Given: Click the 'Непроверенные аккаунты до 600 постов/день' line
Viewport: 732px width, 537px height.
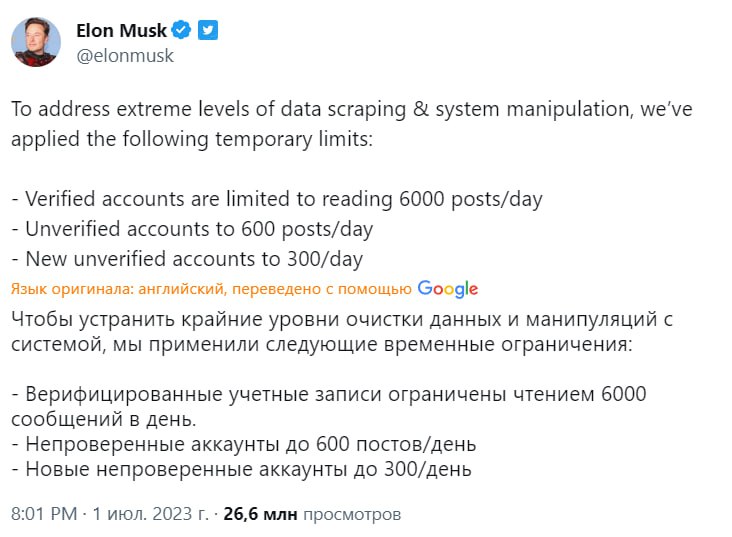Looking at the screenshot, I should coord(244,442).
